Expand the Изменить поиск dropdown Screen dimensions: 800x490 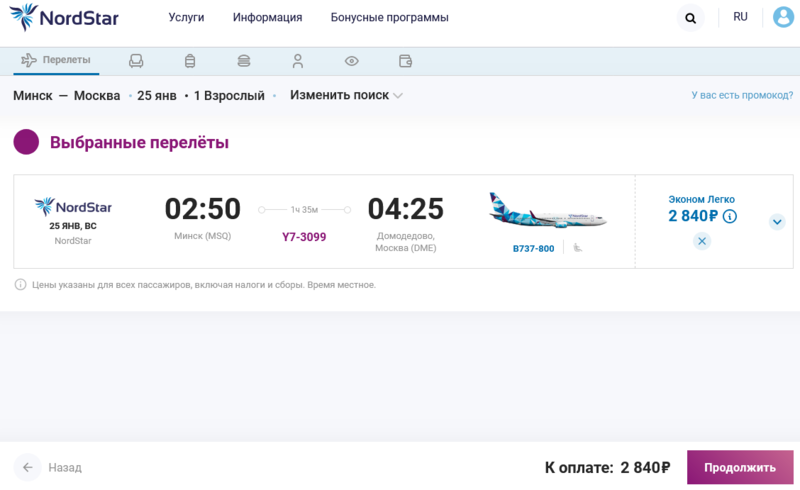(346, 96)
